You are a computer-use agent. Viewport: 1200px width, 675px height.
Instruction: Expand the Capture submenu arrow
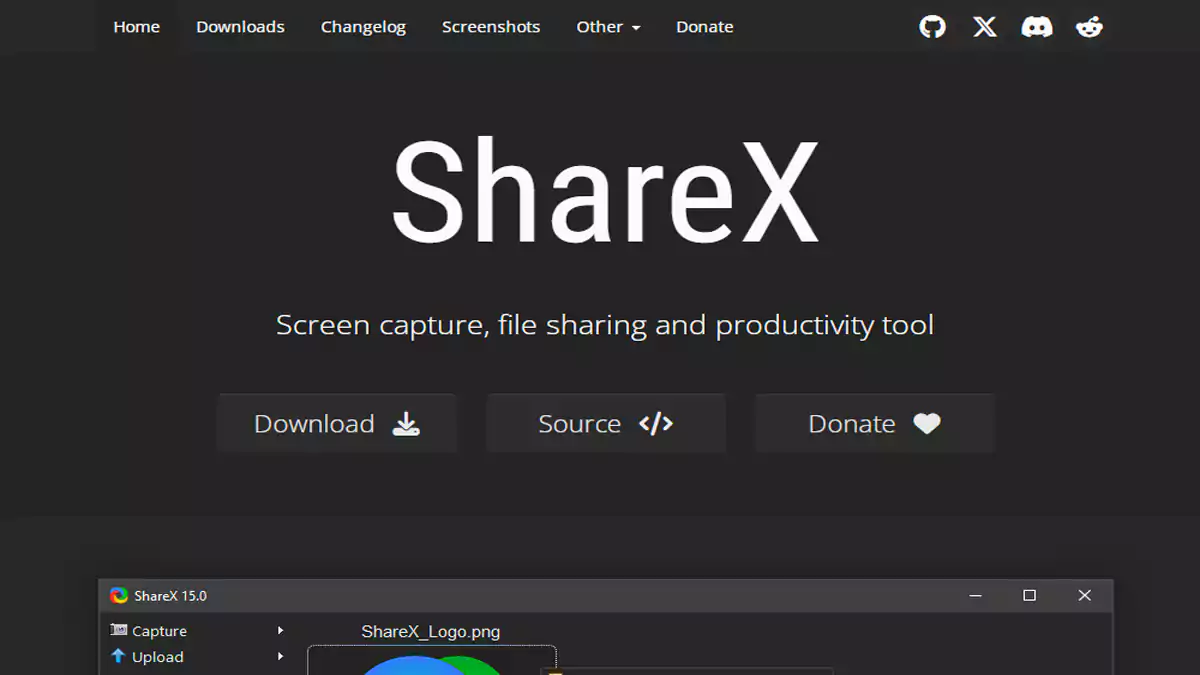point(280,631)
